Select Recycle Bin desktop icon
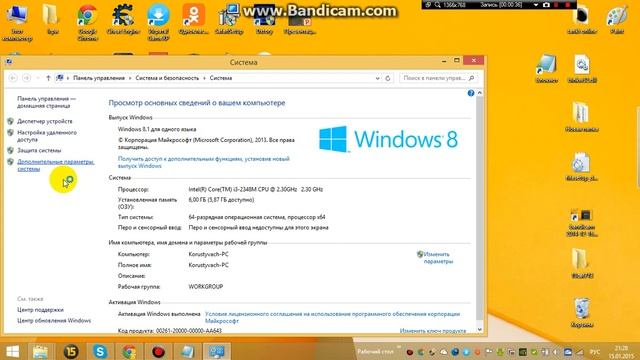640x360 pixels. point(582,313)
